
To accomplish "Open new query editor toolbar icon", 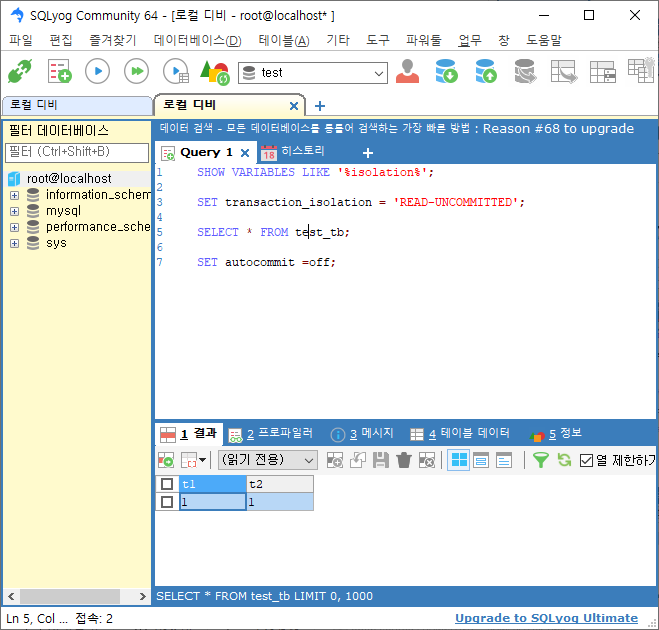I will (59, 71).
